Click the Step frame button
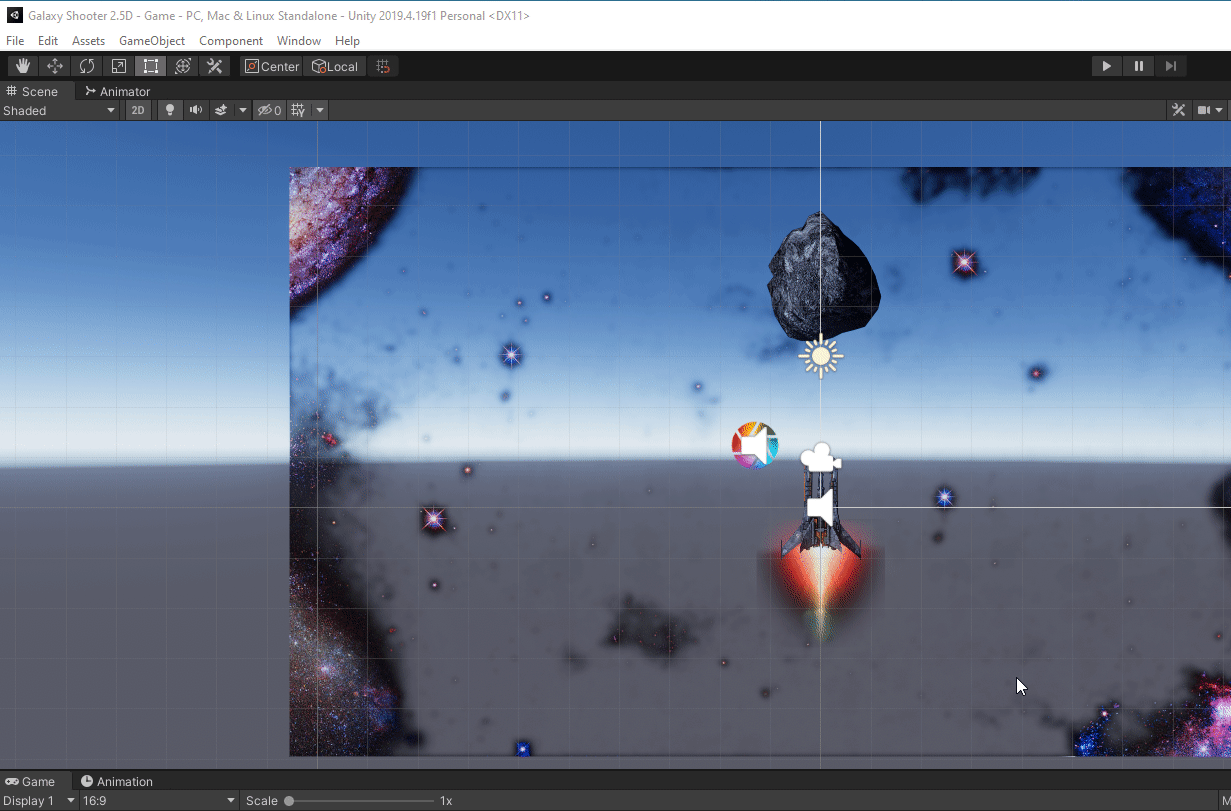The image size is (1231, 811). click(1170, 66)
